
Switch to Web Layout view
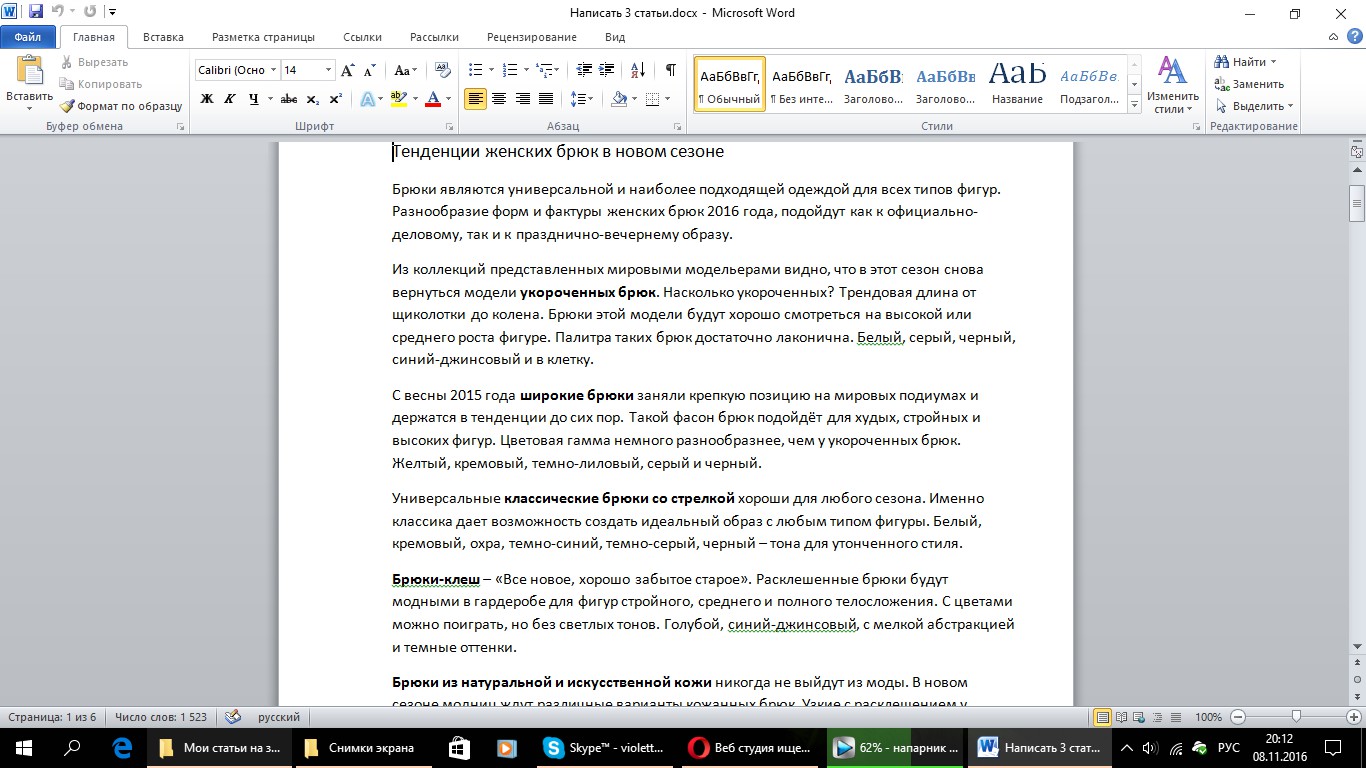coord(1138,717)
